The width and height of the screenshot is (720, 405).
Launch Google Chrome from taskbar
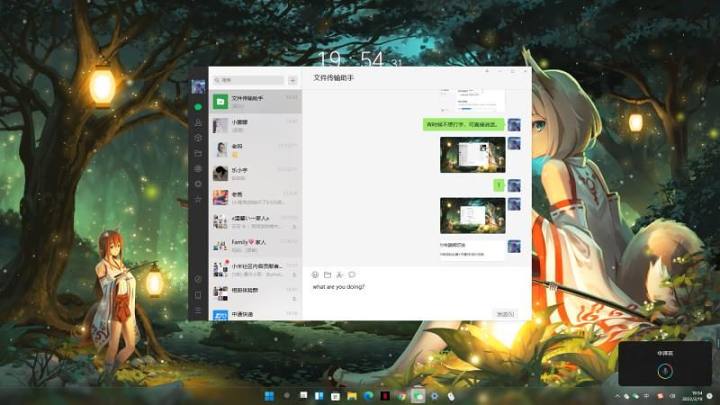(x=402, y=396)
